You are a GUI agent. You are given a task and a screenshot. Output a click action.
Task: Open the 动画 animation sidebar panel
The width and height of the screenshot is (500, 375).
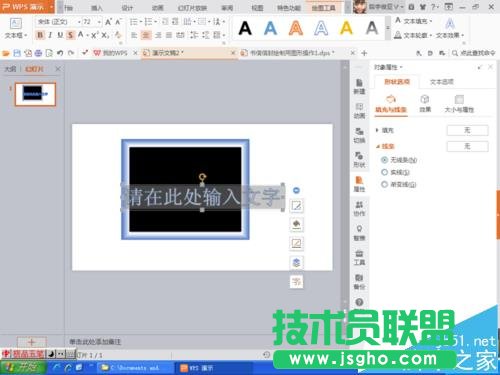pos(359,111)
